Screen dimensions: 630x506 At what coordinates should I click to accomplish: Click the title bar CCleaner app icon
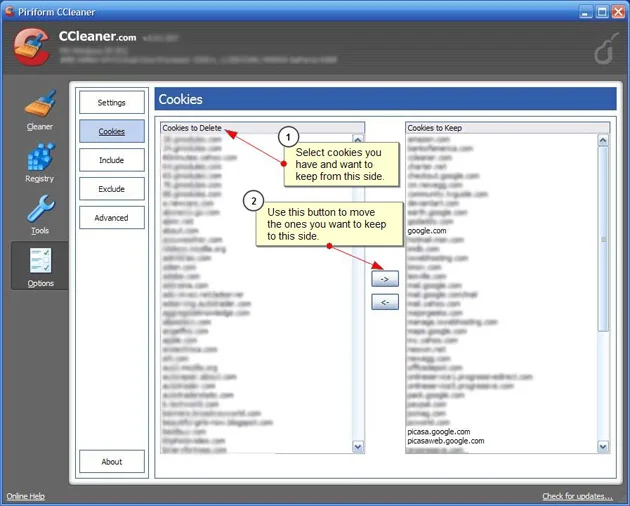click(x=10, y=11)
